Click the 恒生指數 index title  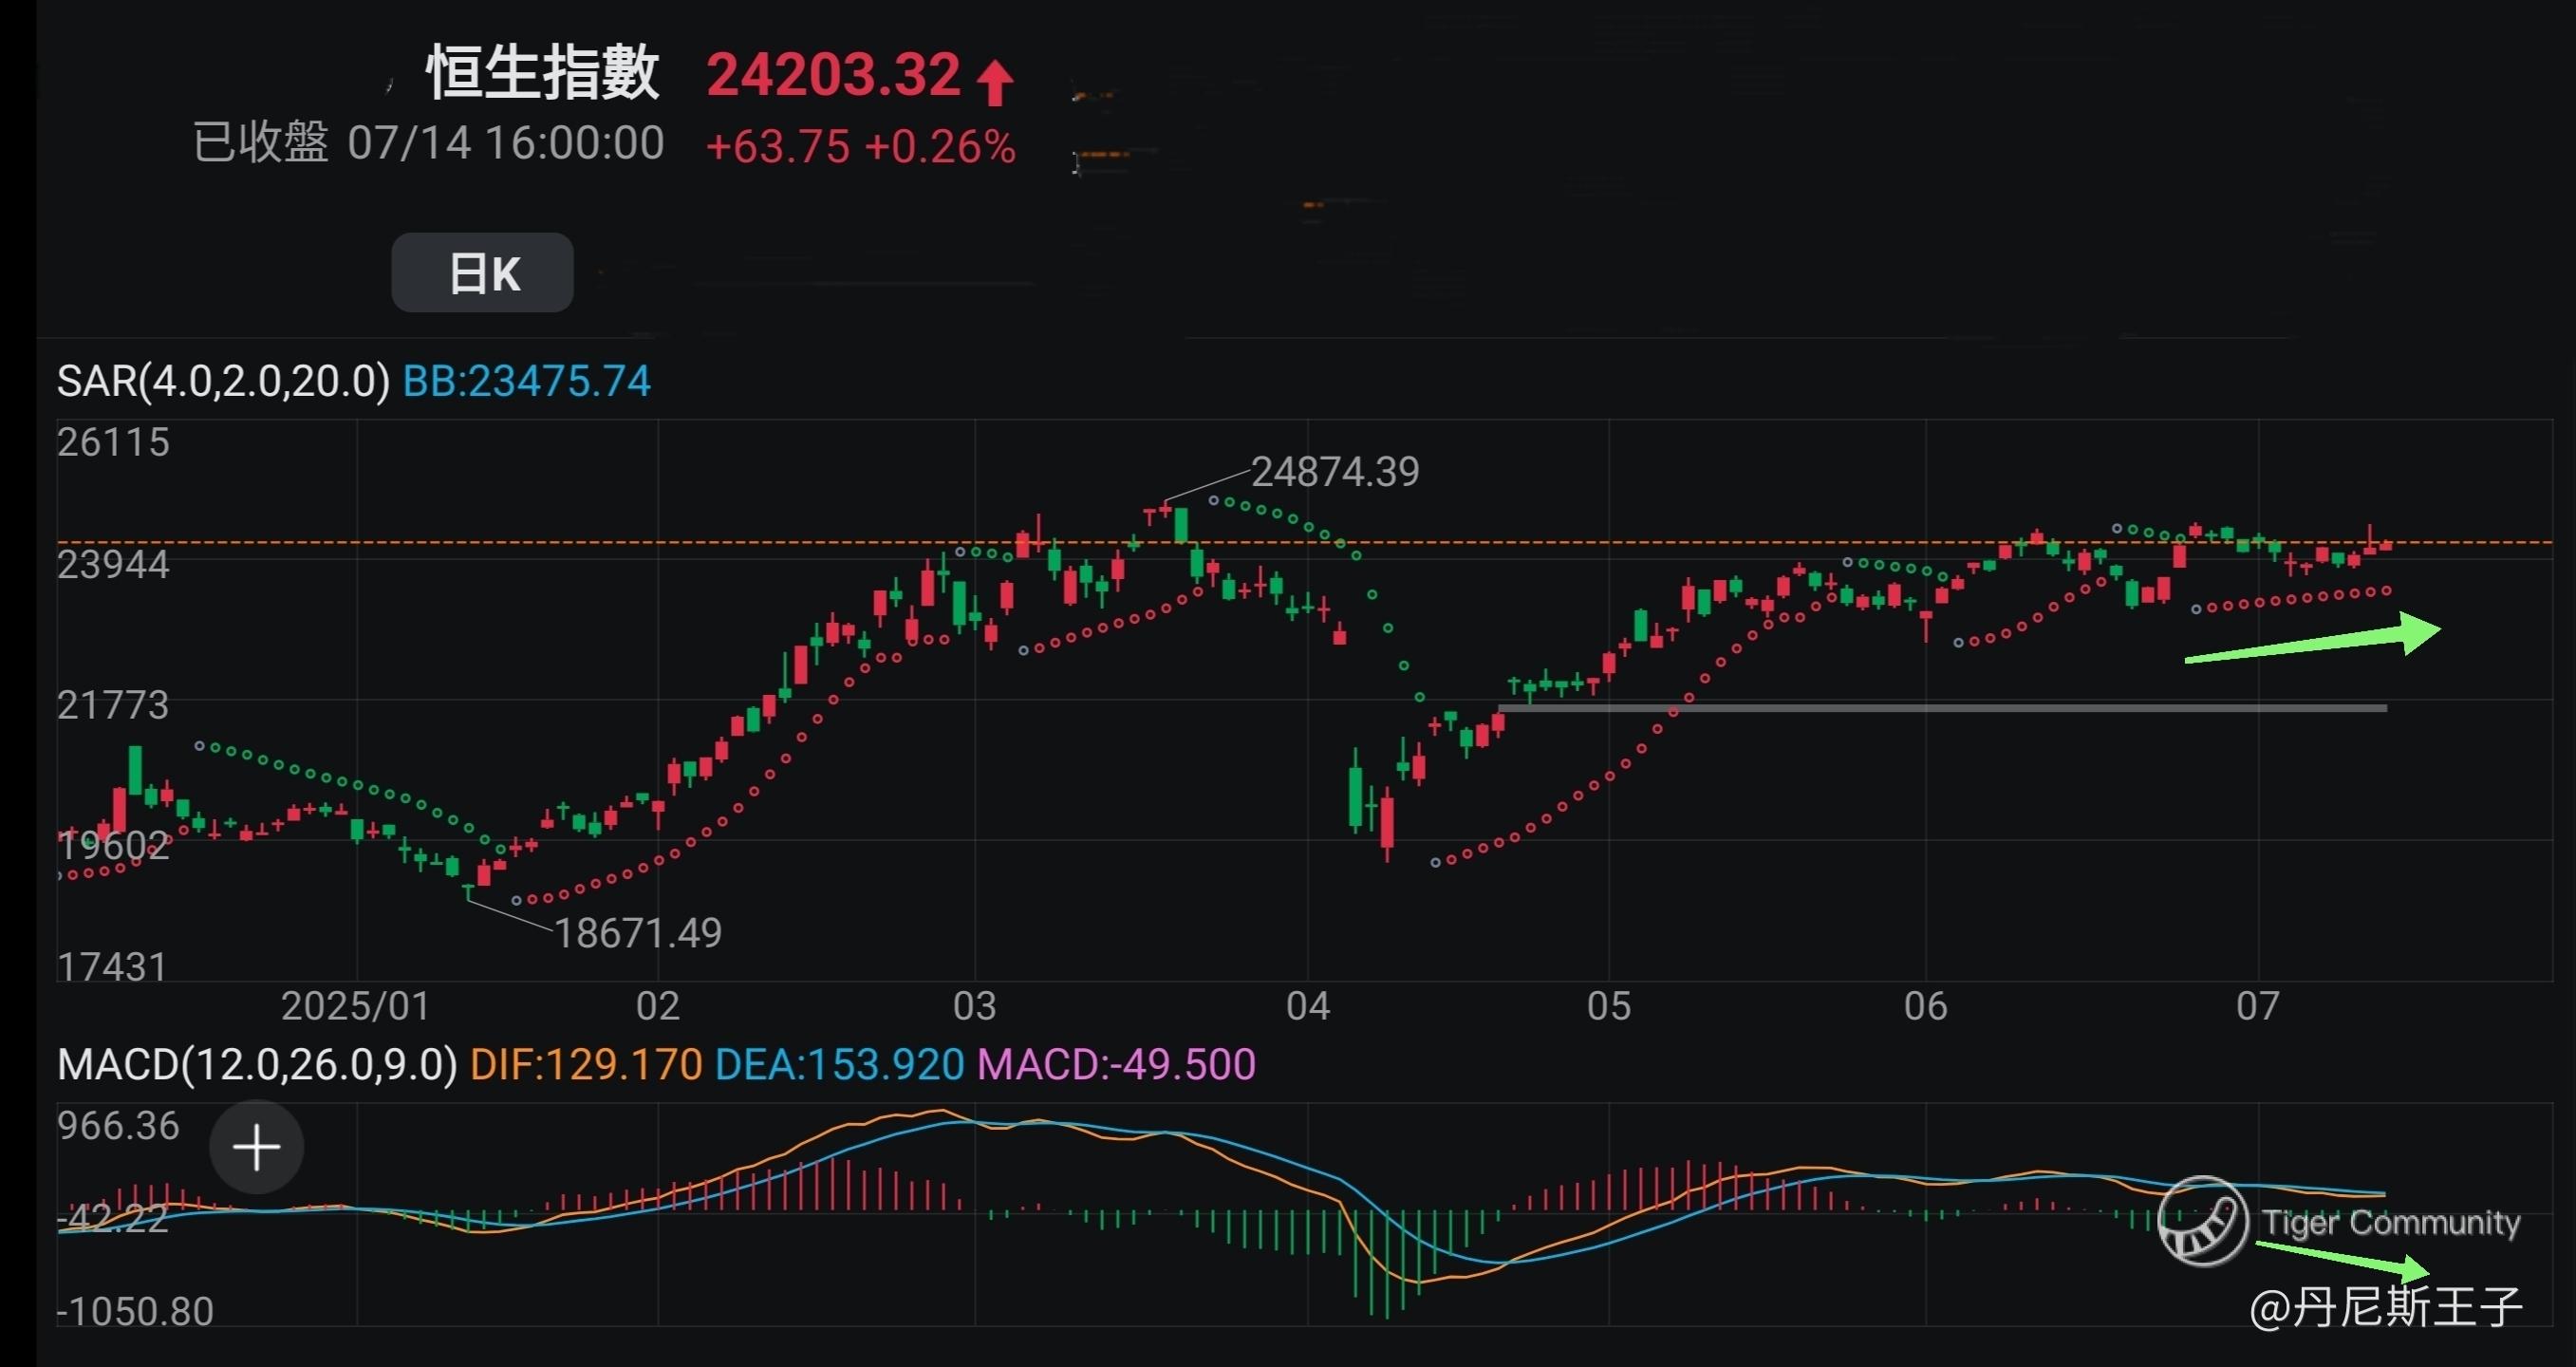click(x=543, y=72)
